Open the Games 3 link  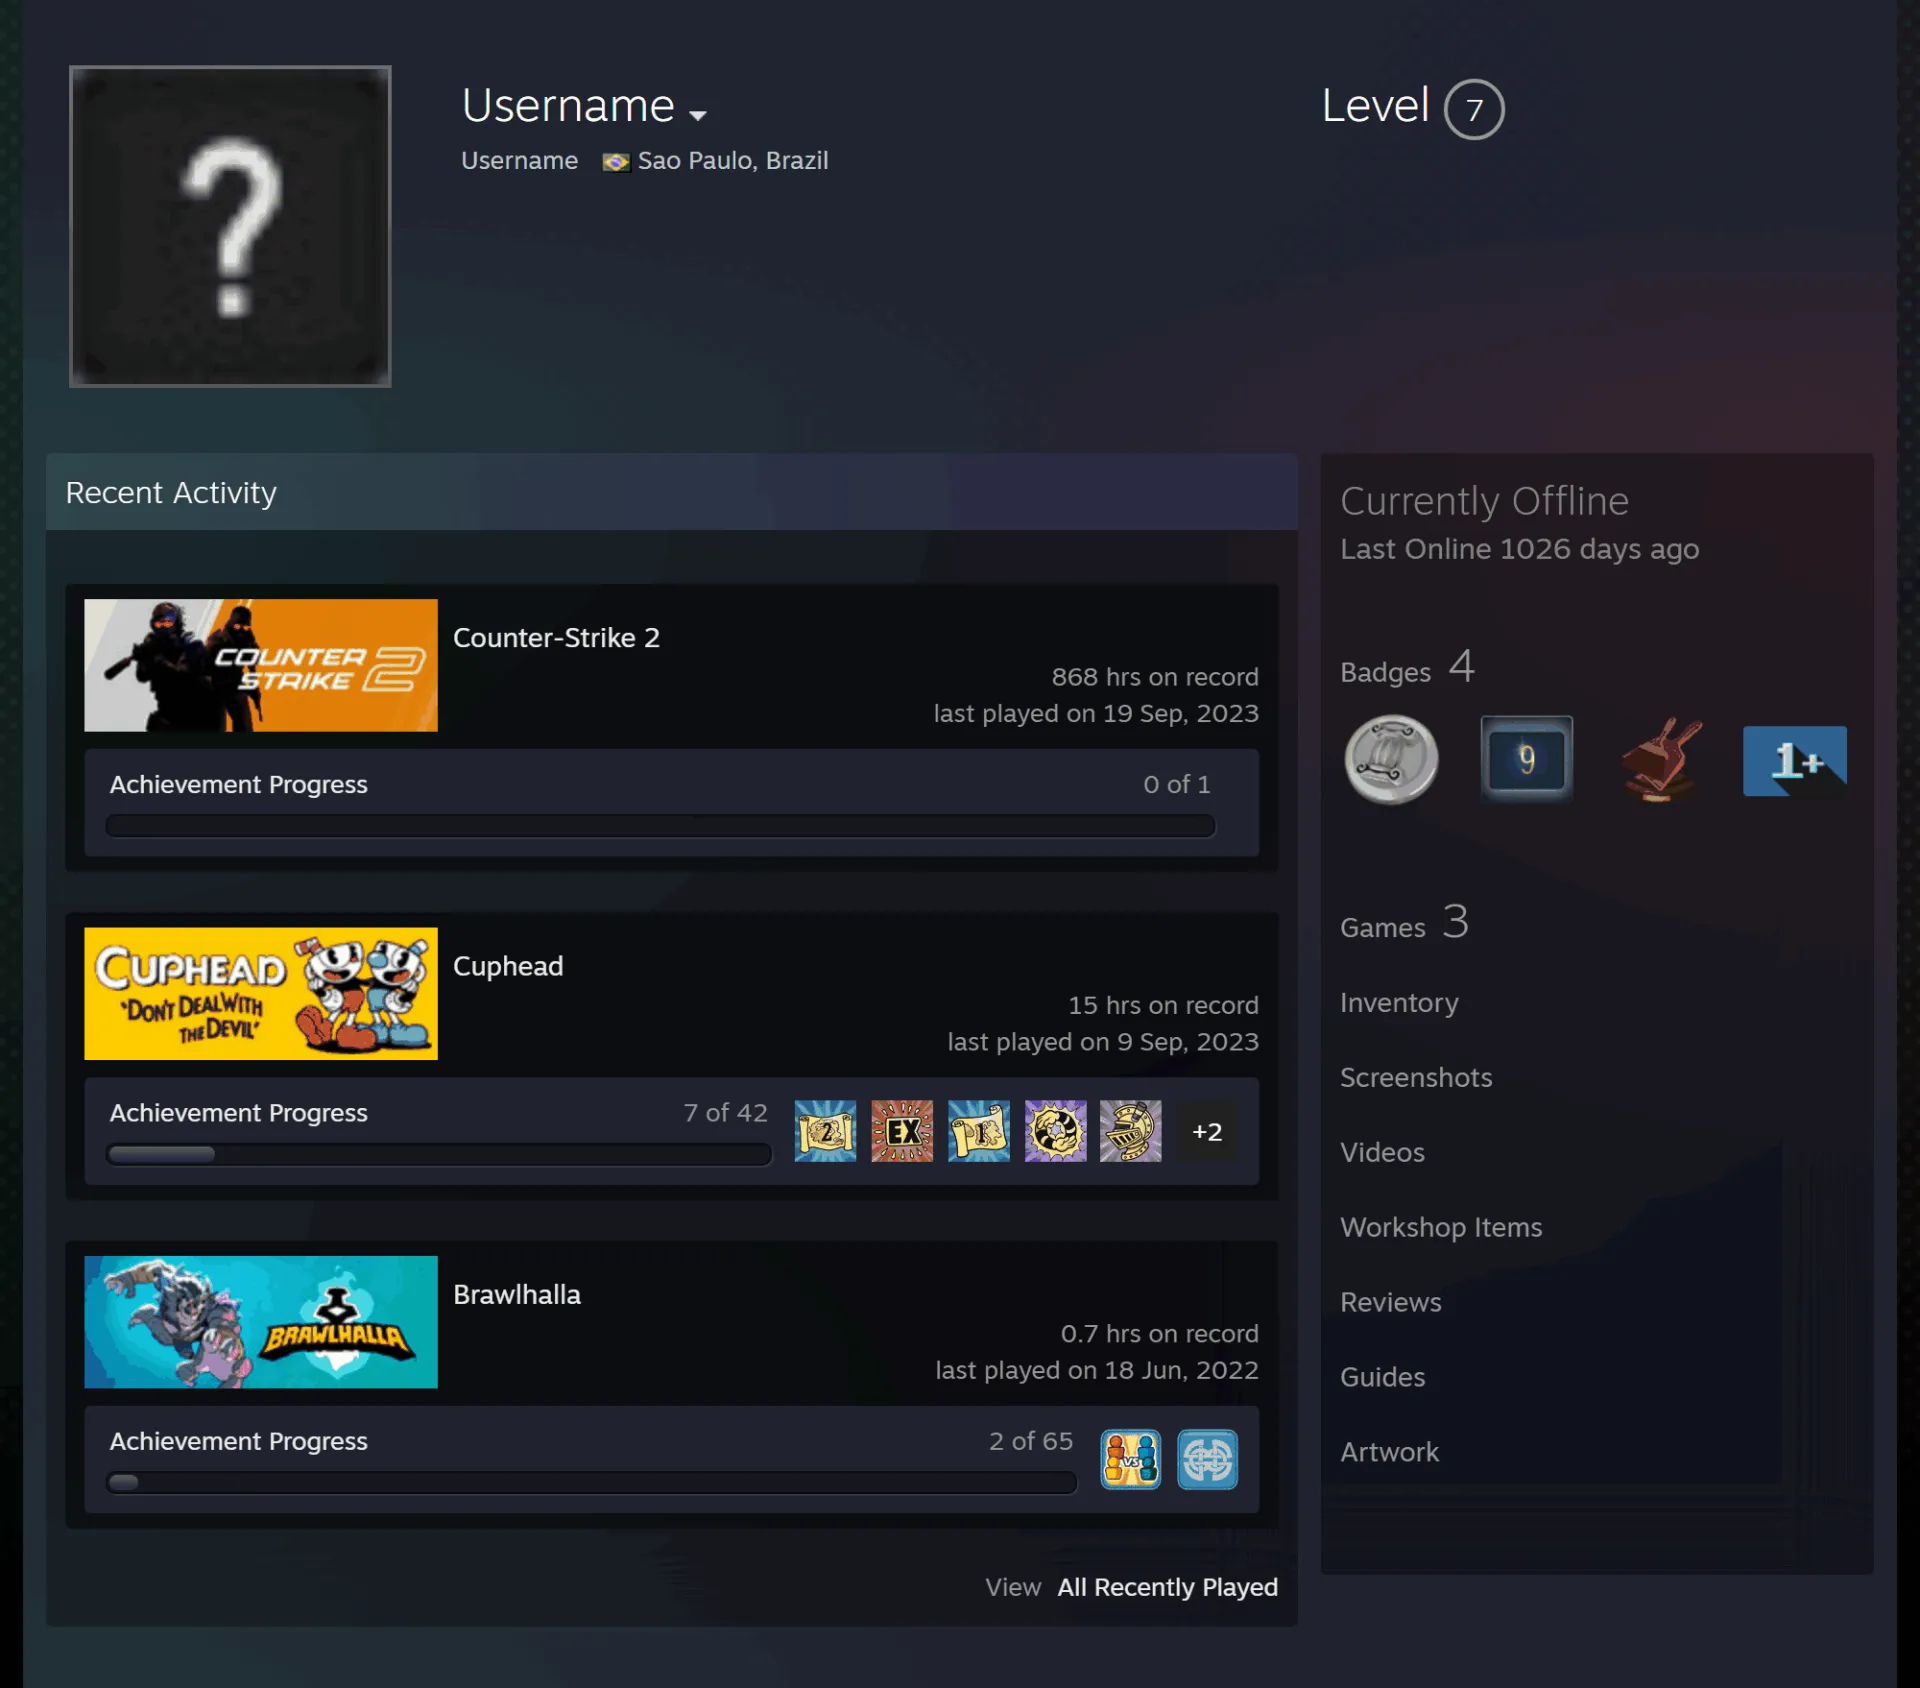tap(1404, 923)
